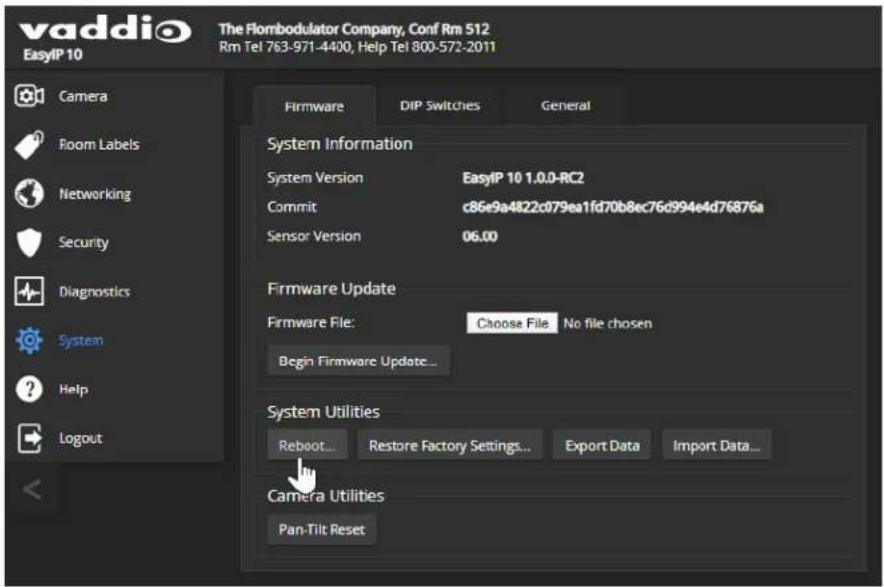Select the System menu item
884x587 pixels.
pos(81,341)
